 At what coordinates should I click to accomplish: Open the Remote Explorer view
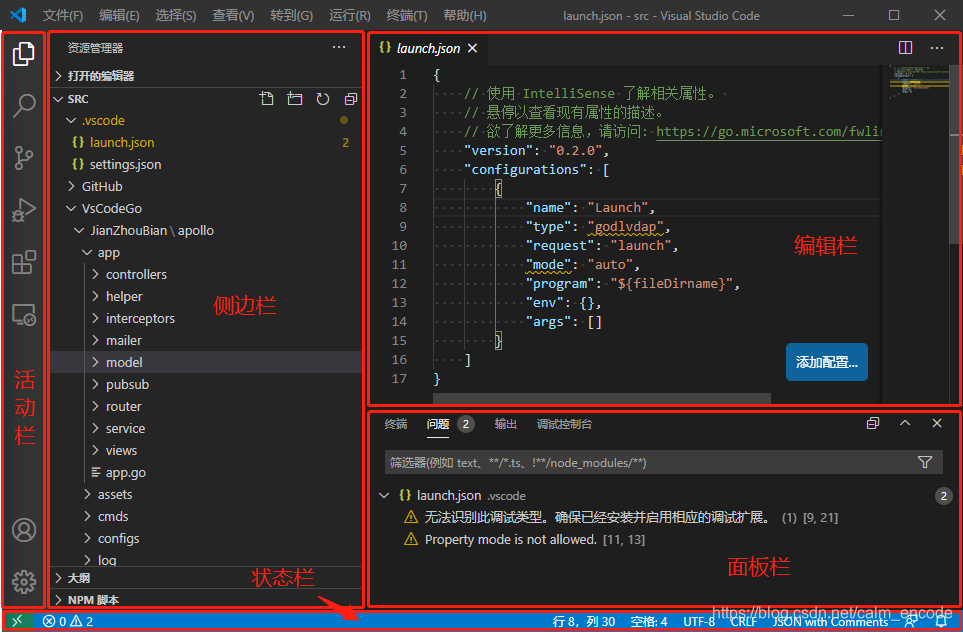24,314
